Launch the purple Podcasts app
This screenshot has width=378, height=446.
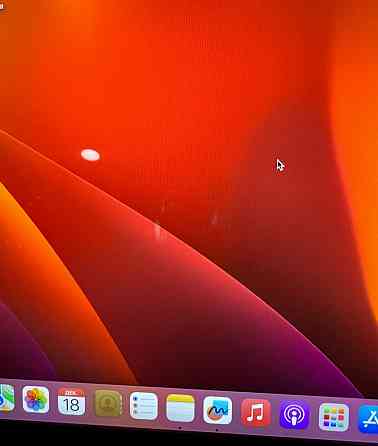tap(294, 415)
